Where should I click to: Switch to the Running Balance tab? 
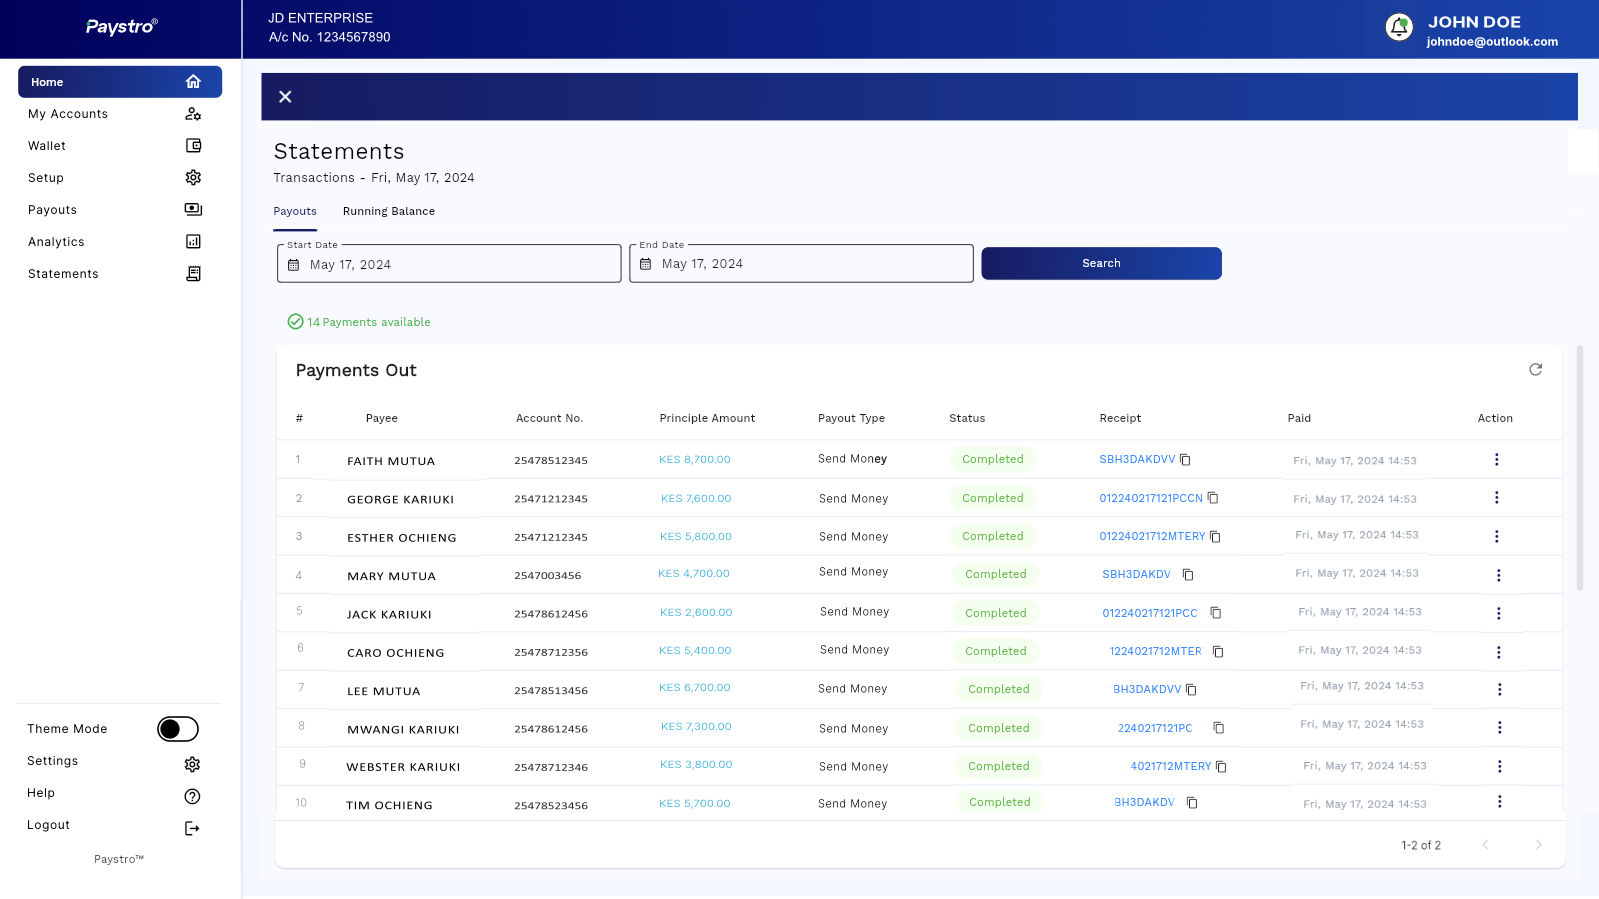click(388, 212)
